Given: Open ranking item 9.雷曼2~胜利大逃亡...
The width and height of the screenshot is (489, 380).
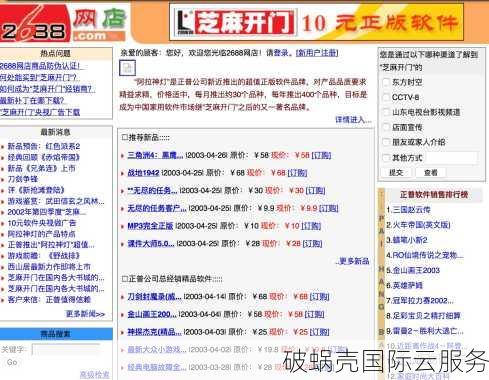Looking at the screenshot, I should pos(425,331).
